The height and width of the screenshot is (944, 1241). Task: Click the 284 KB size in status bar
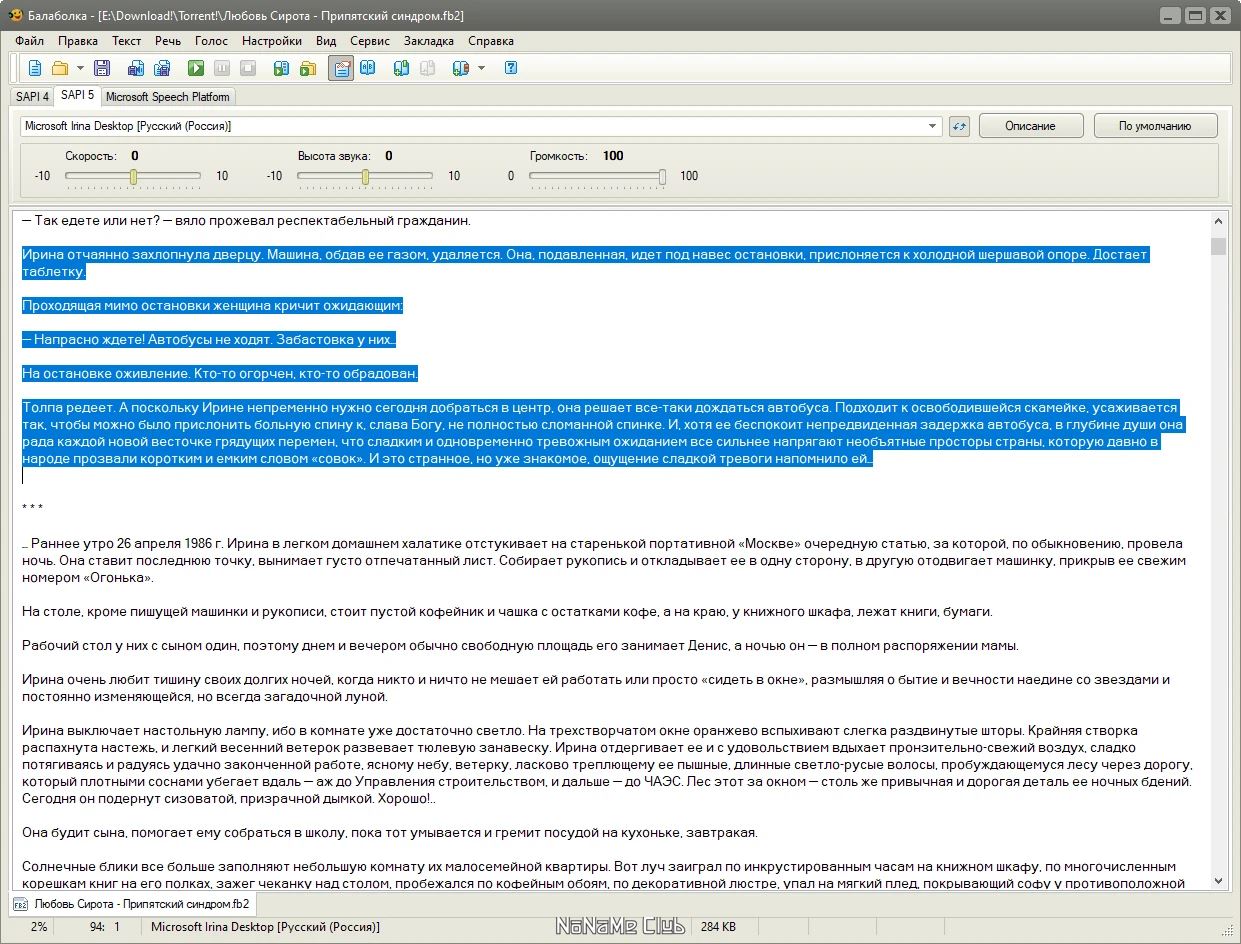tap(718, 927)
